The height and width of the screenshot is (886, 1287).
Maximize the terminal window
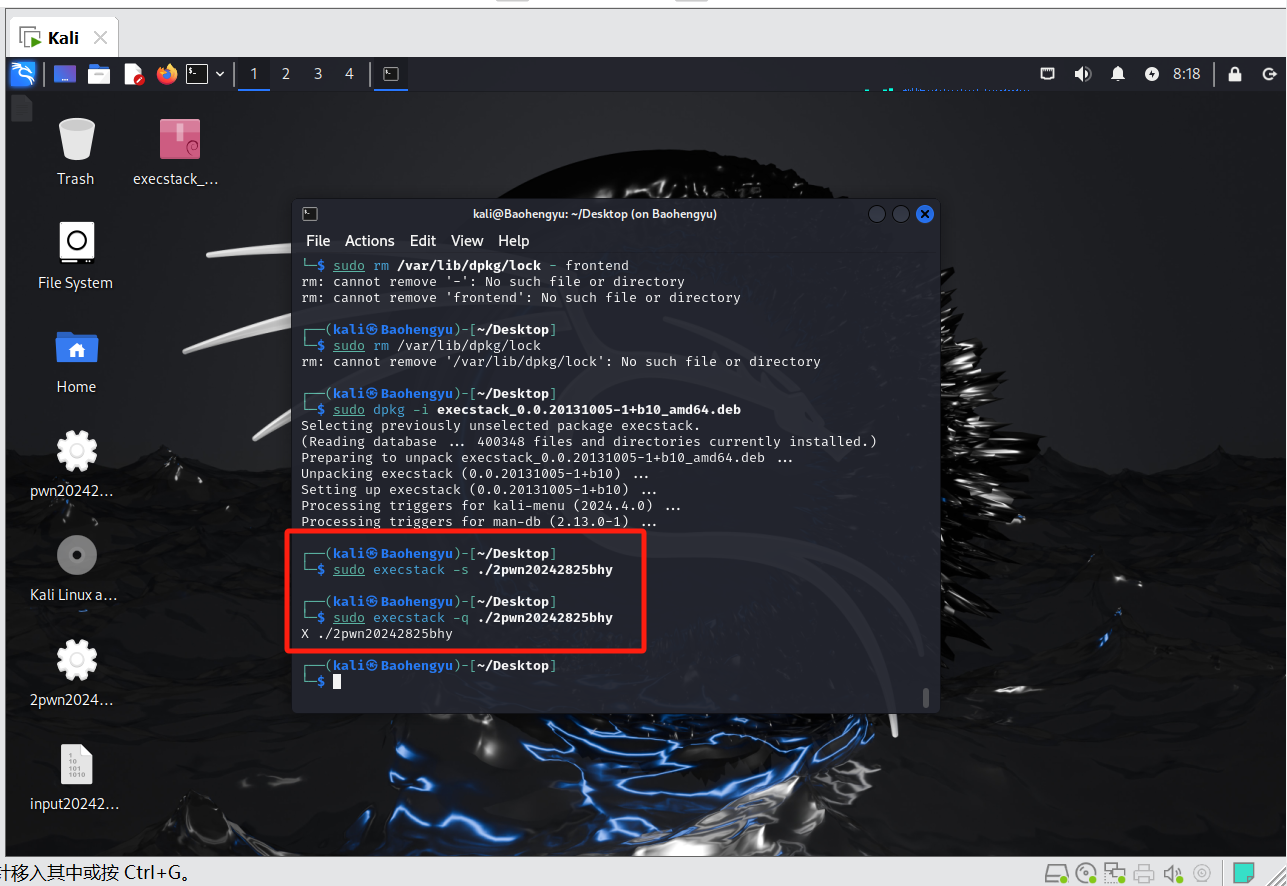point(901,214)
